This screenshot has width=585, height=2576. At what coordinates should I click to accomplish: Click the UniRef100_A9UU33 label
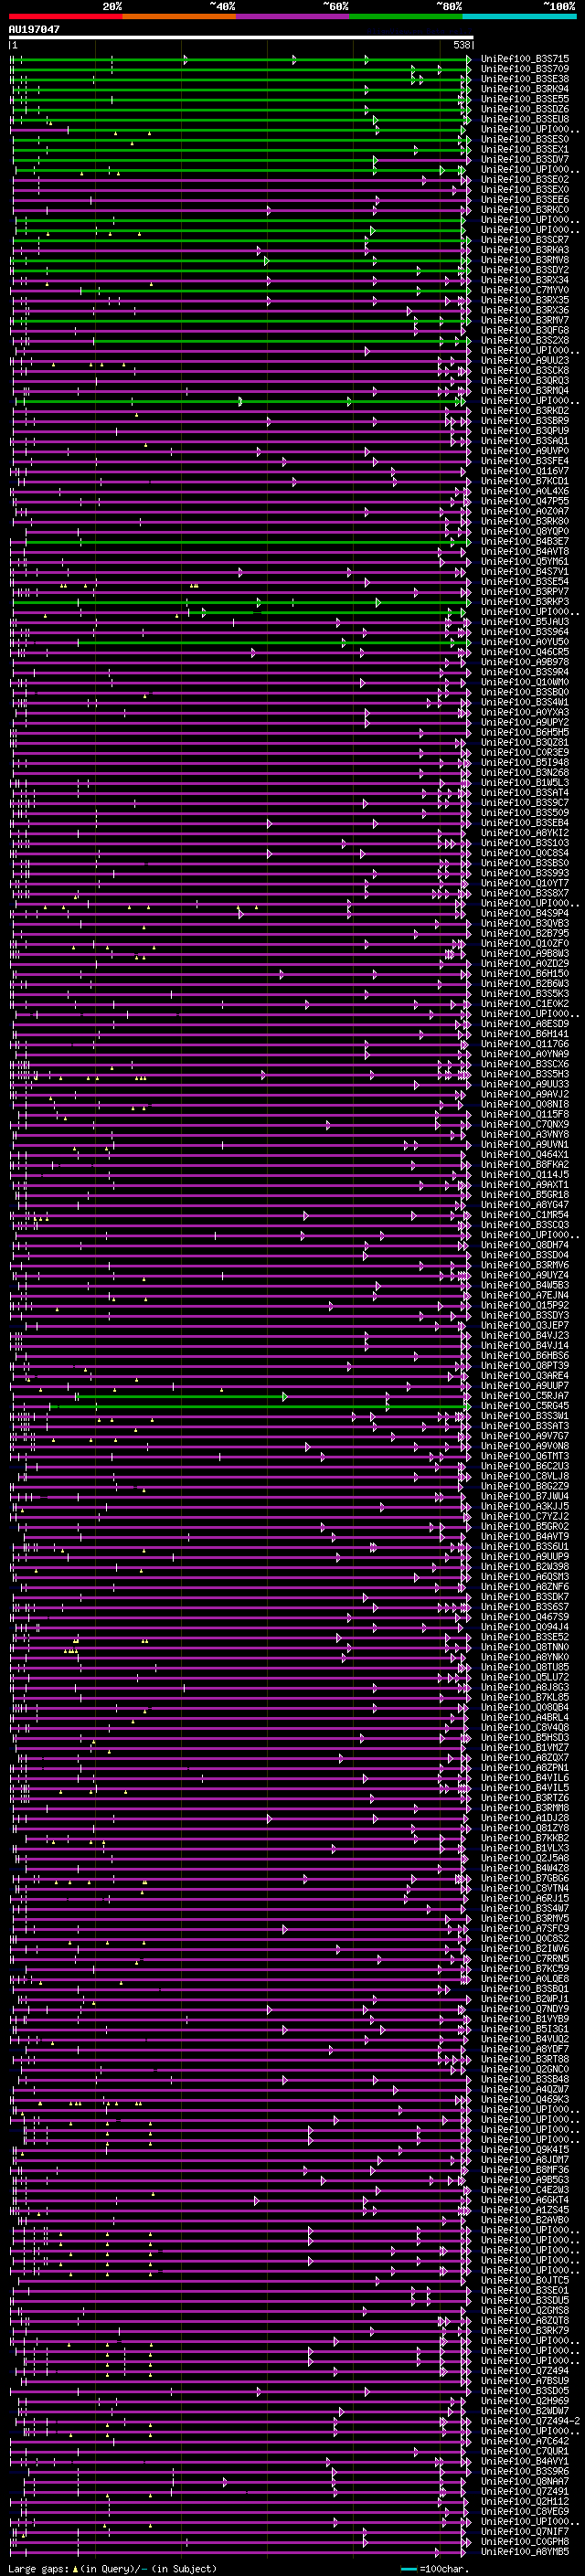tap(525, 1083)
